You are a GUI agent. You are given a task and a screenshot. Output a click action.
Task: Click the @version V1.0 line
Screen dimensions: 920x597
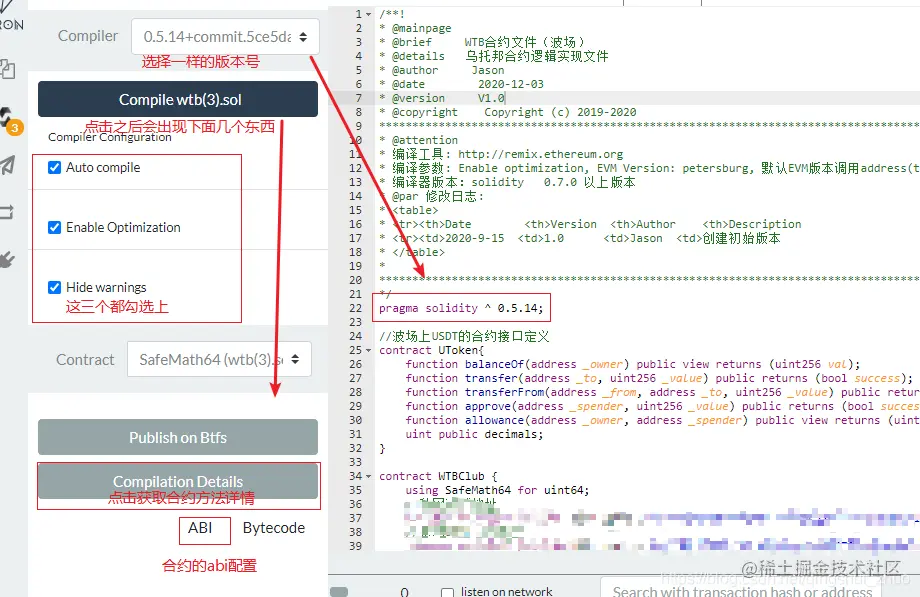(442, 99)
